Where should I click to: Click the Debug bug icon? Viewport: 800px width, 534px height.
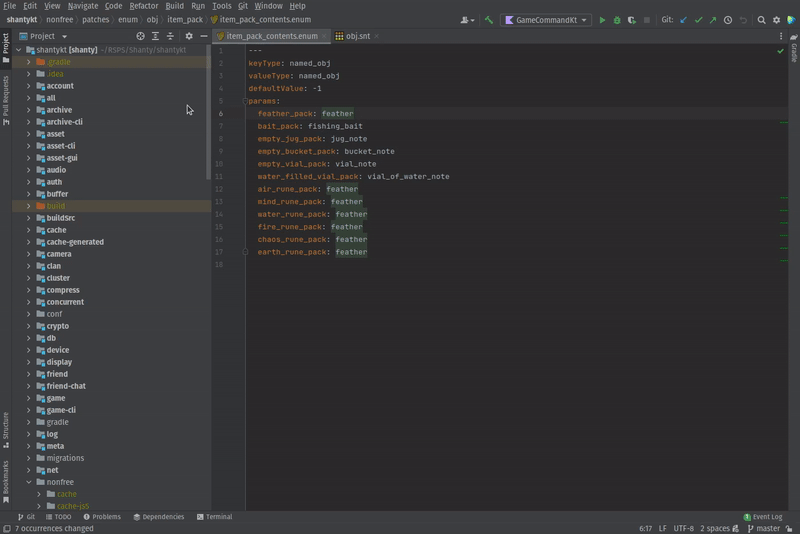coord(616,20)
